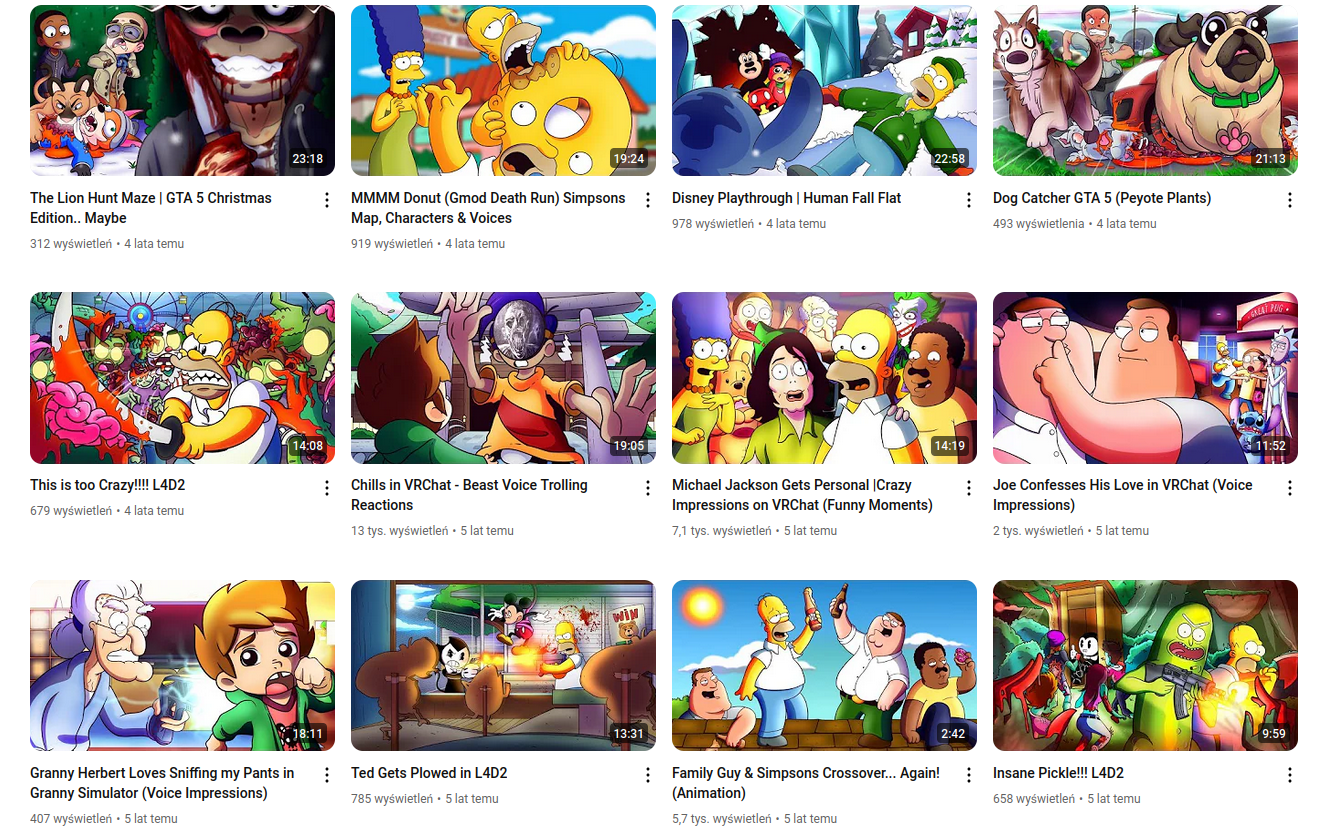Image resolution: width=1317 pixels, height=833 pixels.
Task: Open Chills in VRChat video thumbnail
Action: tap(503, 378)
